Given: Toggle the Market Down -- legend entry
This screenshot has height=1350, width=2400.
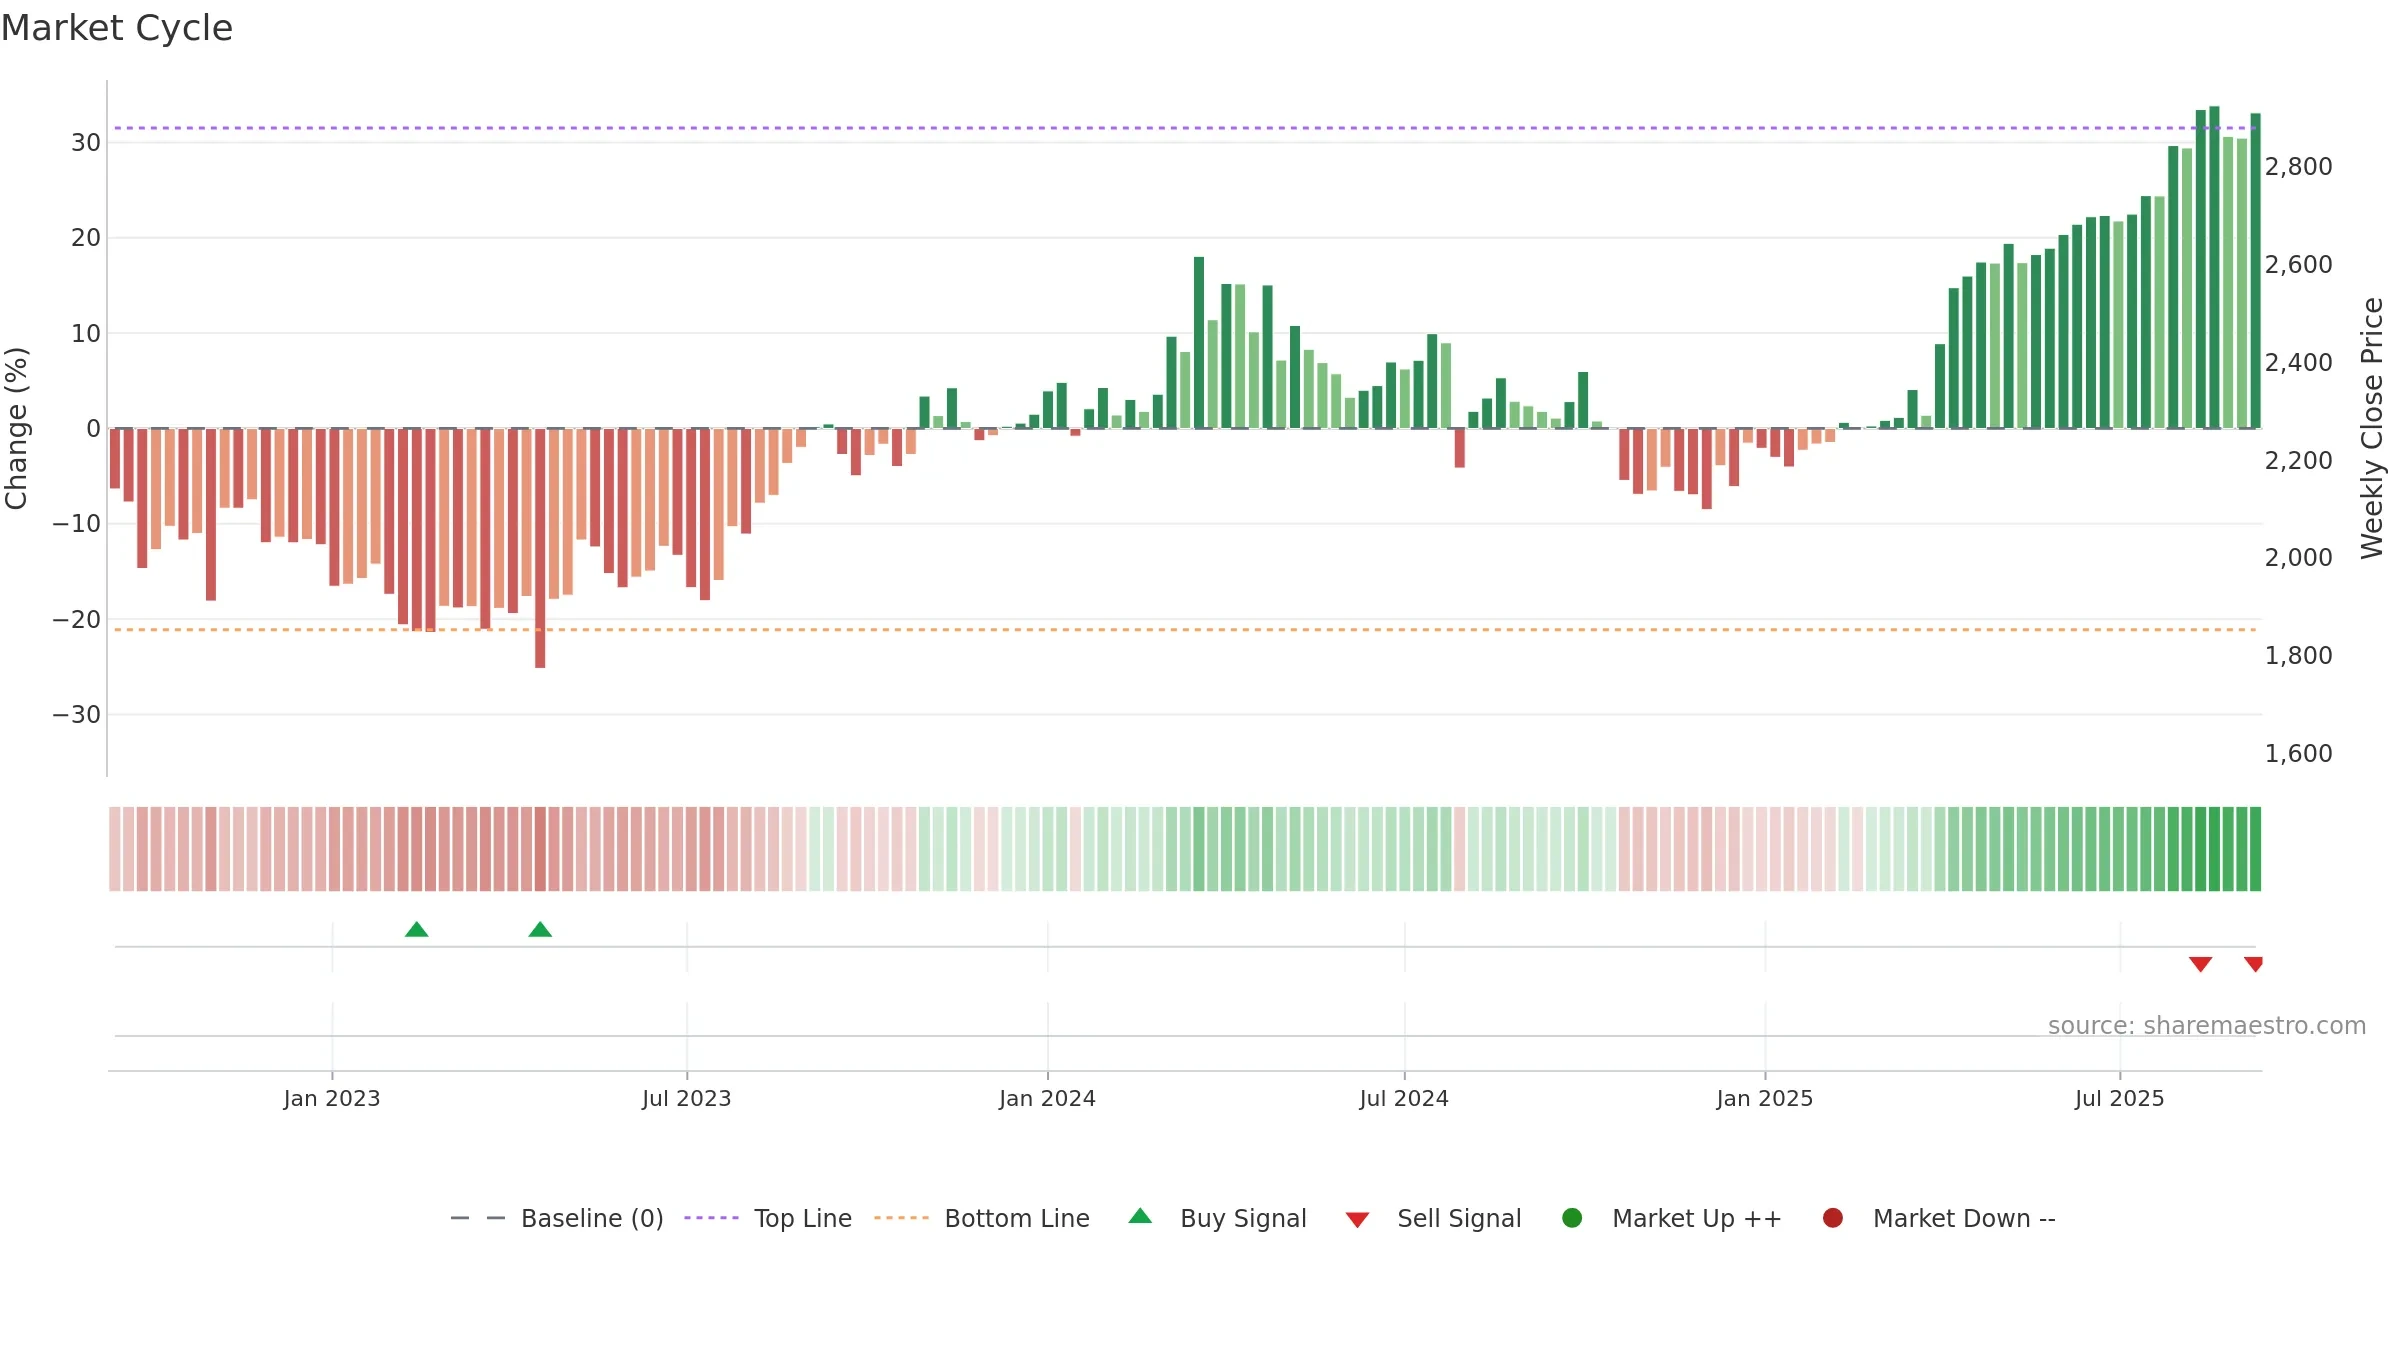Looking at the screenshot, I should (x=1938, y=1218).
